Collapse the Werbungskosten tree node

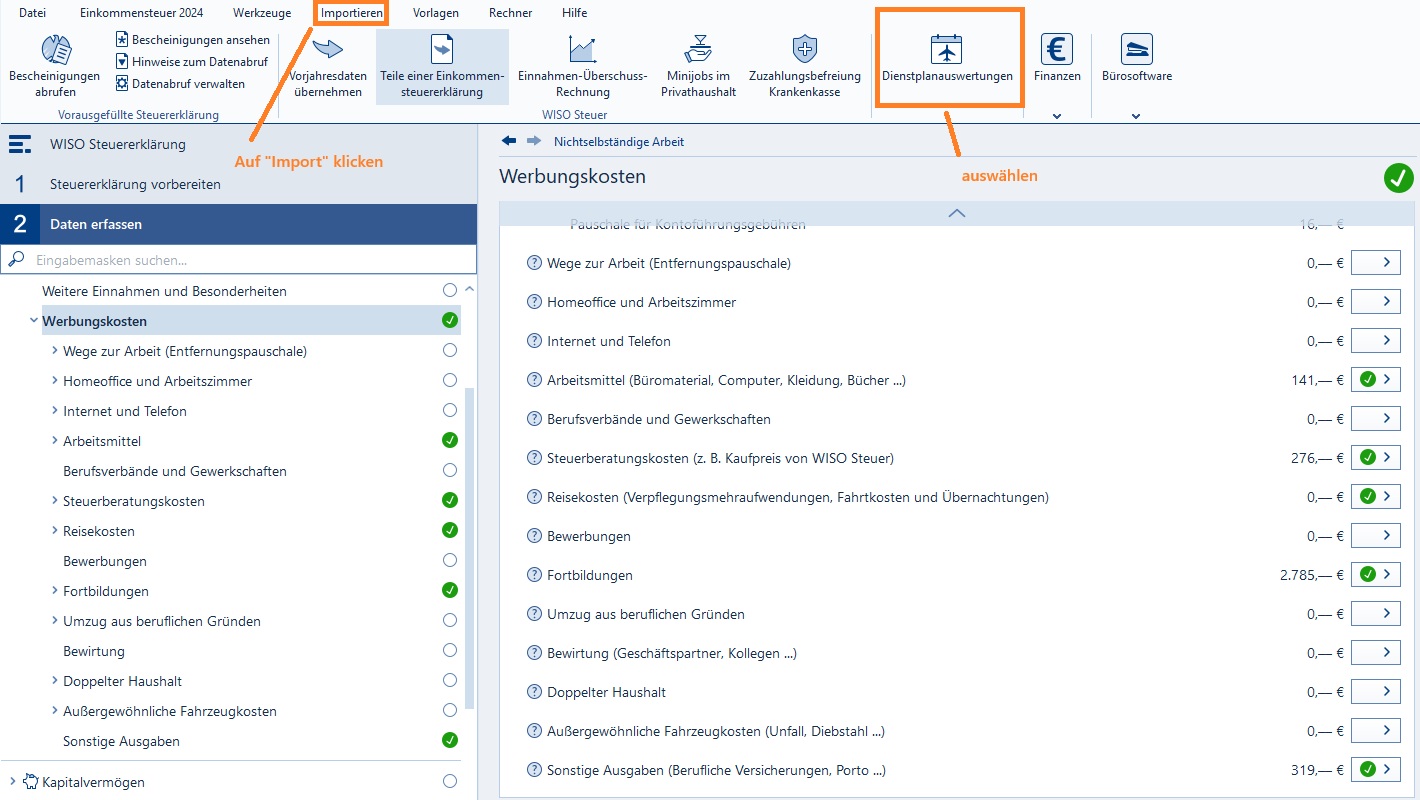(x=34, y=321)
